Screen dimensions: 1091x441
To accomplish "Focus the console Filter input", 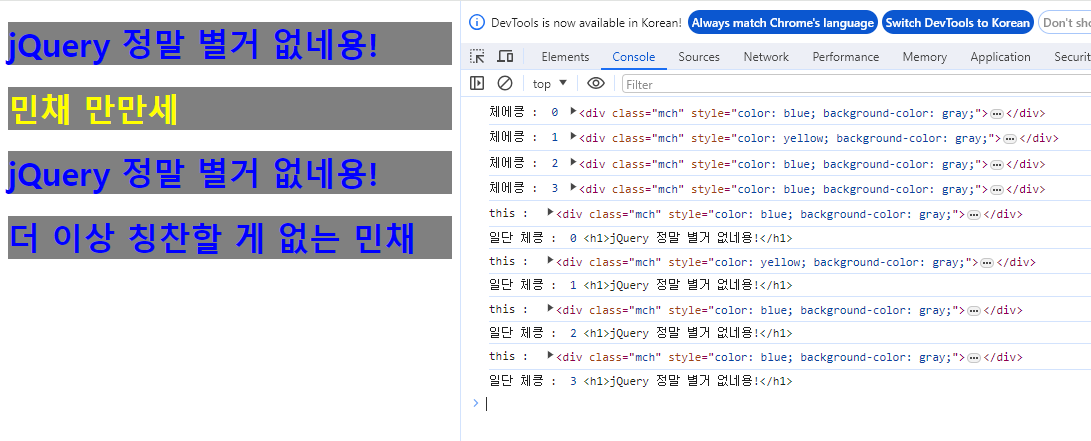I will tap(856, 84).
